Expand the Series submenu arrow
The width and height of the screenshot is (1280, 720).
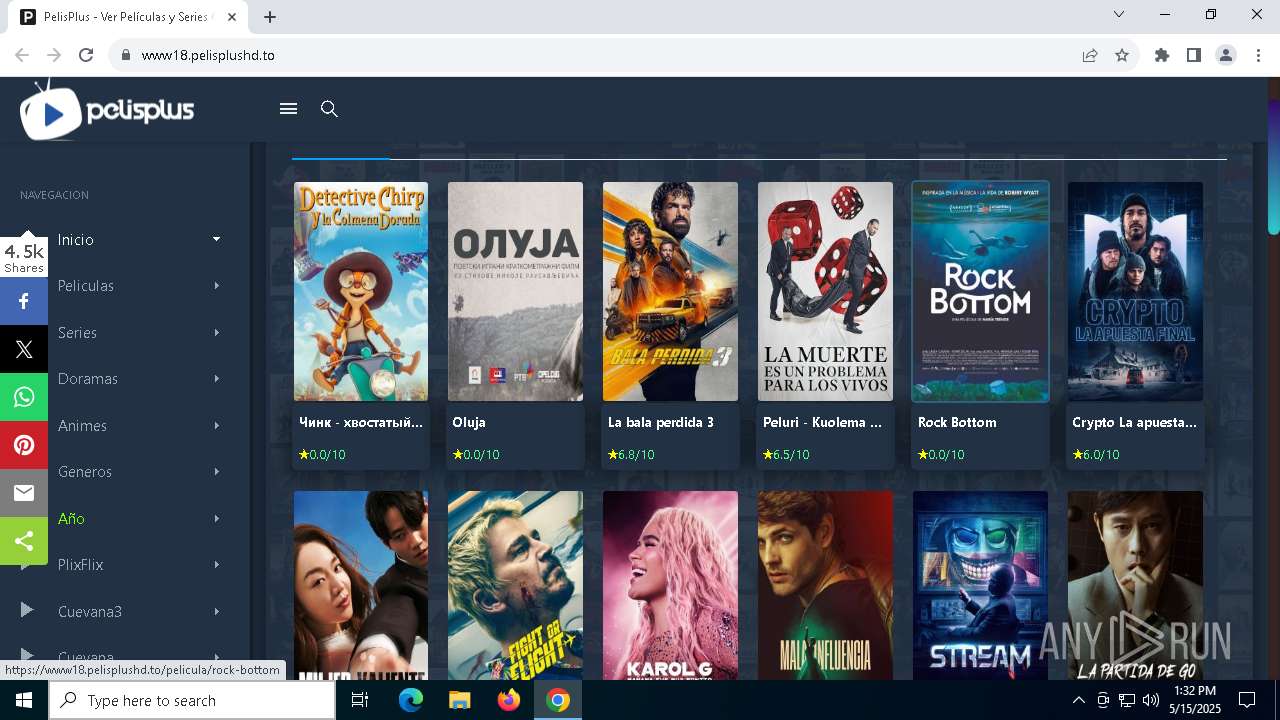point(216,332)
